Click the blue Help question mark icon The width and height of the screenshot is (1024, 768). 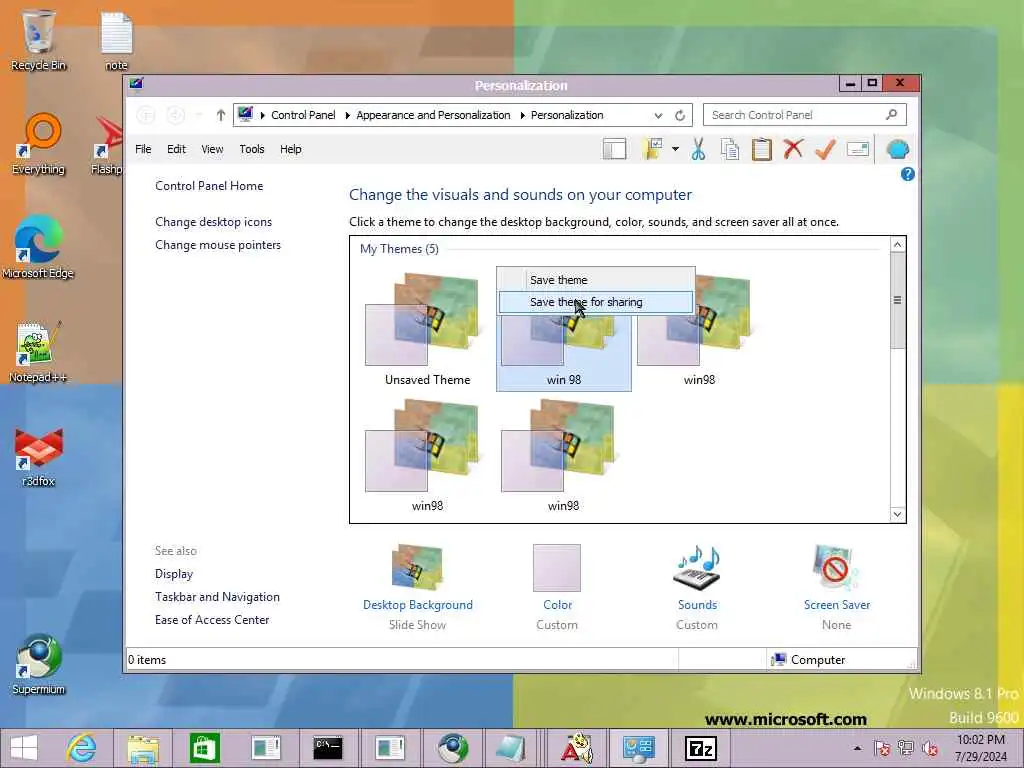907,174
